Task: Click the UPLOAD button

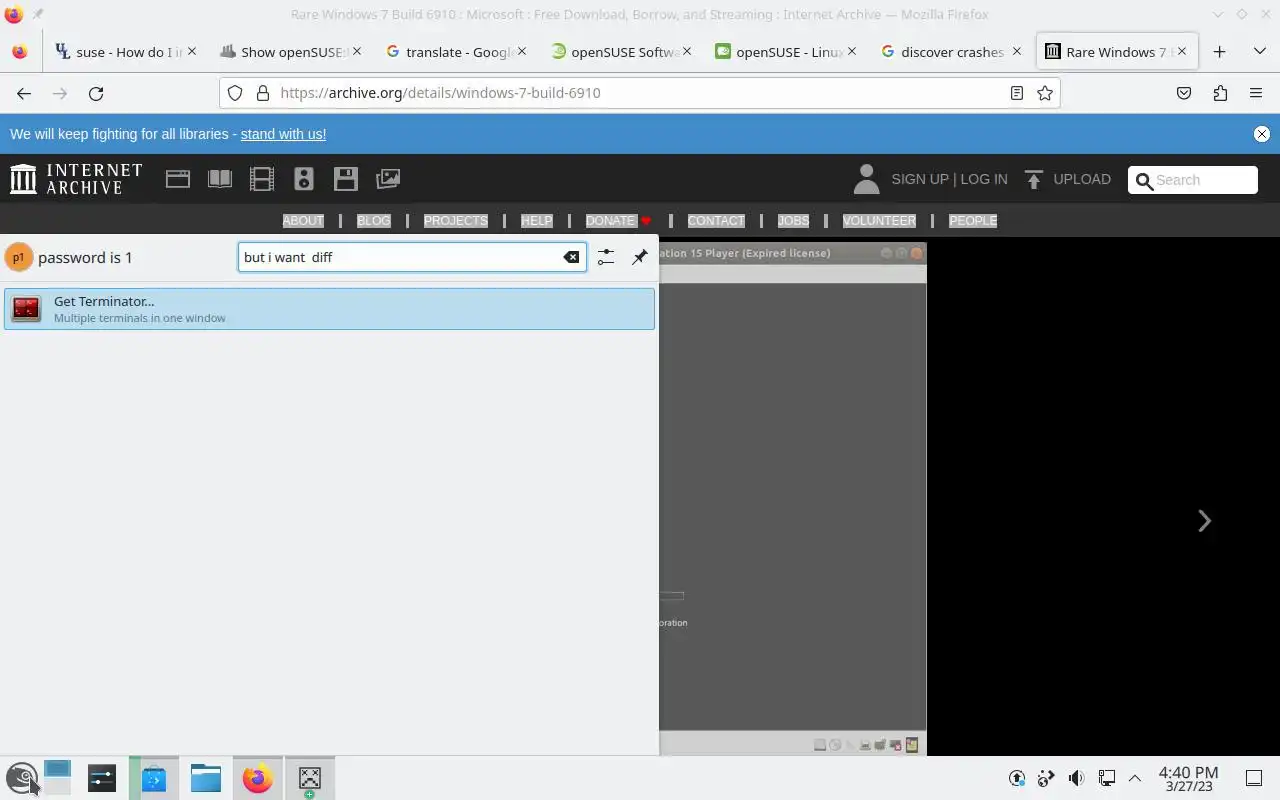Action: [1068, 179]
